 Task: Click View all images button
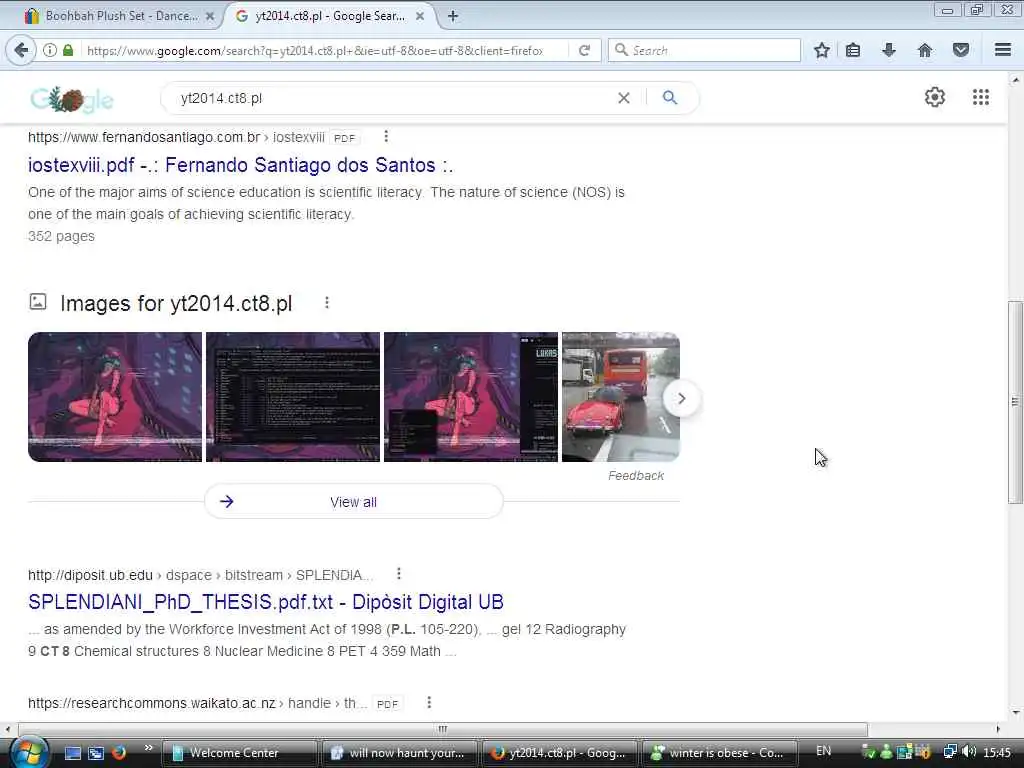point(353,502)
